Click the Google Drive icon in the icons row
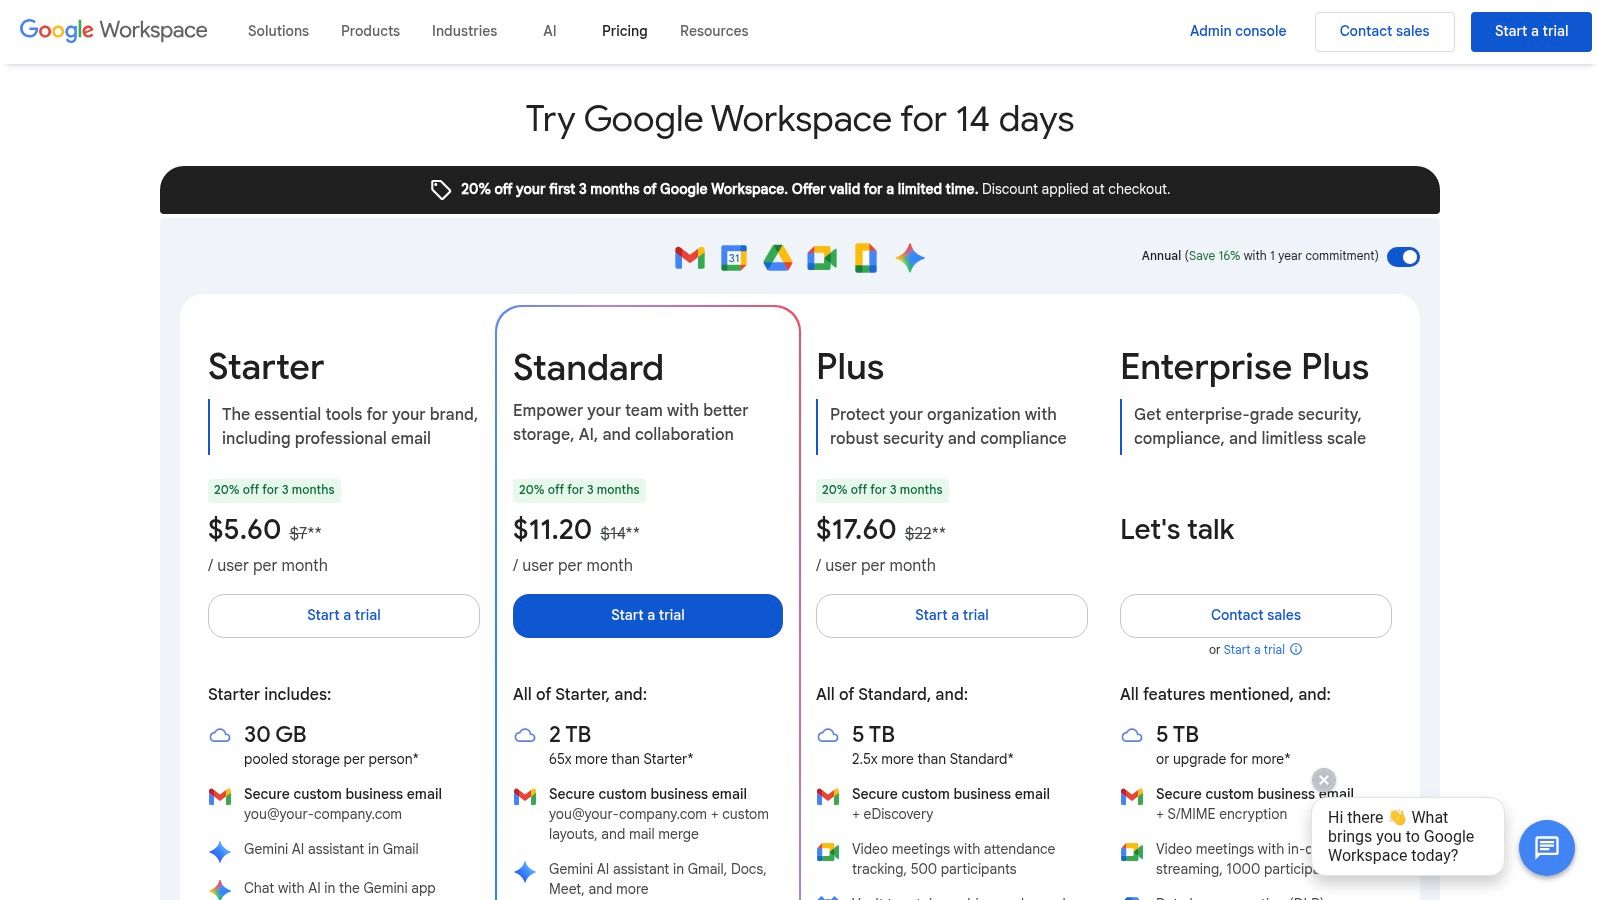Viewport: 1600px width, 900px height. point(777,257)
